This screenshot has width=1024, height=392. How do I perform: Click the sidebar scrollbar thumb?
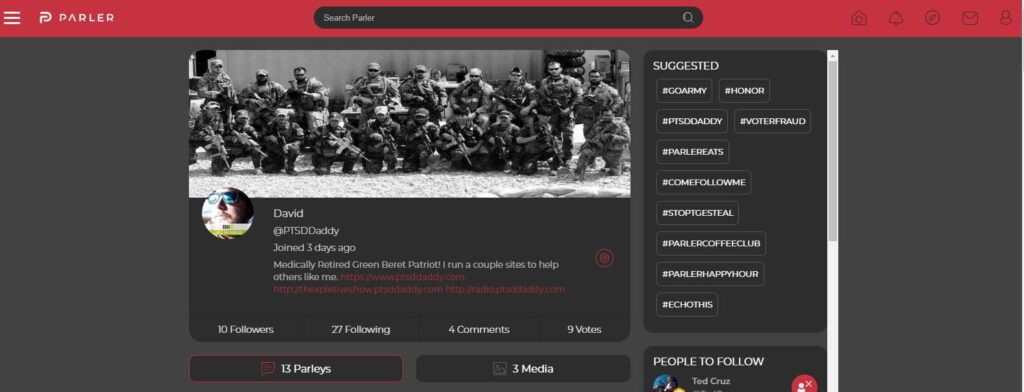(833, 152)
